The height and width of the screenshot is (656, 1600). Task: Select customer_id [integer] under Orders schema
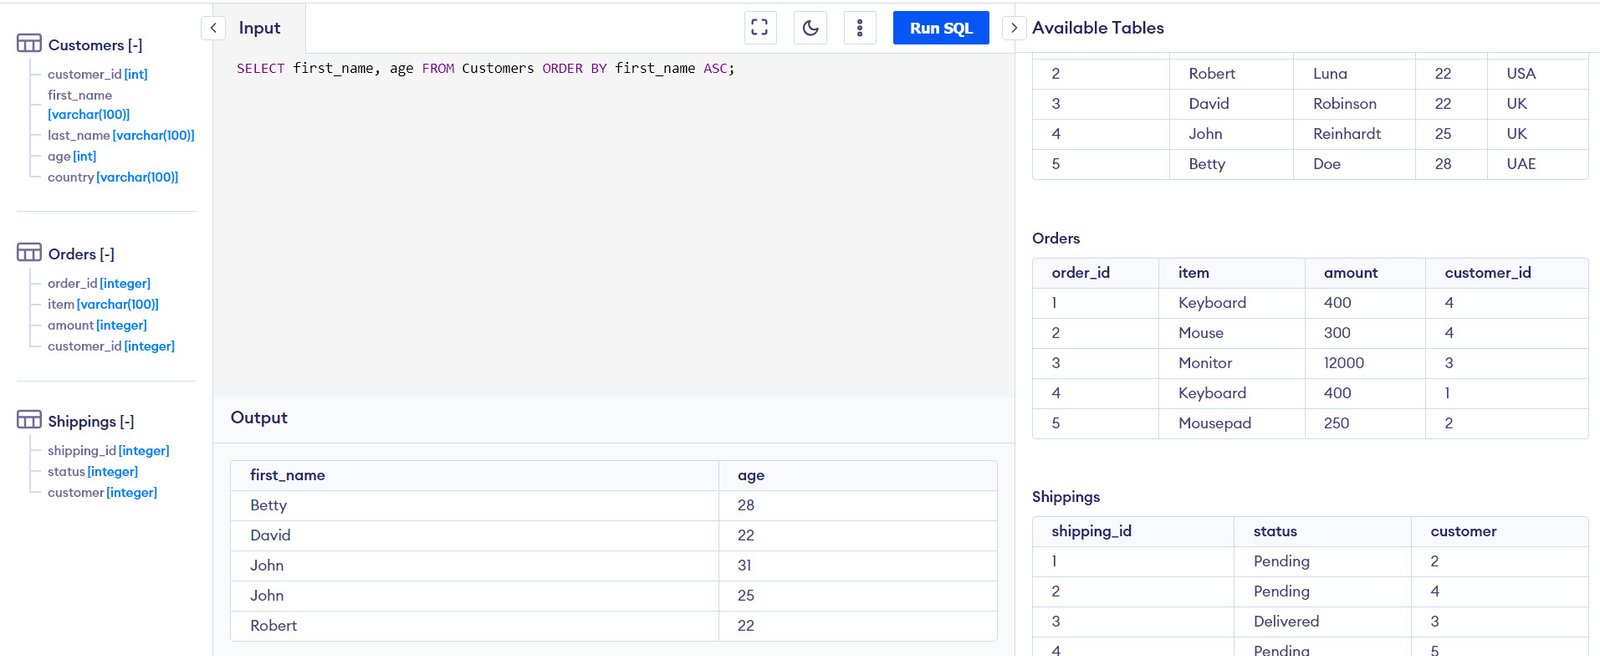111,346
